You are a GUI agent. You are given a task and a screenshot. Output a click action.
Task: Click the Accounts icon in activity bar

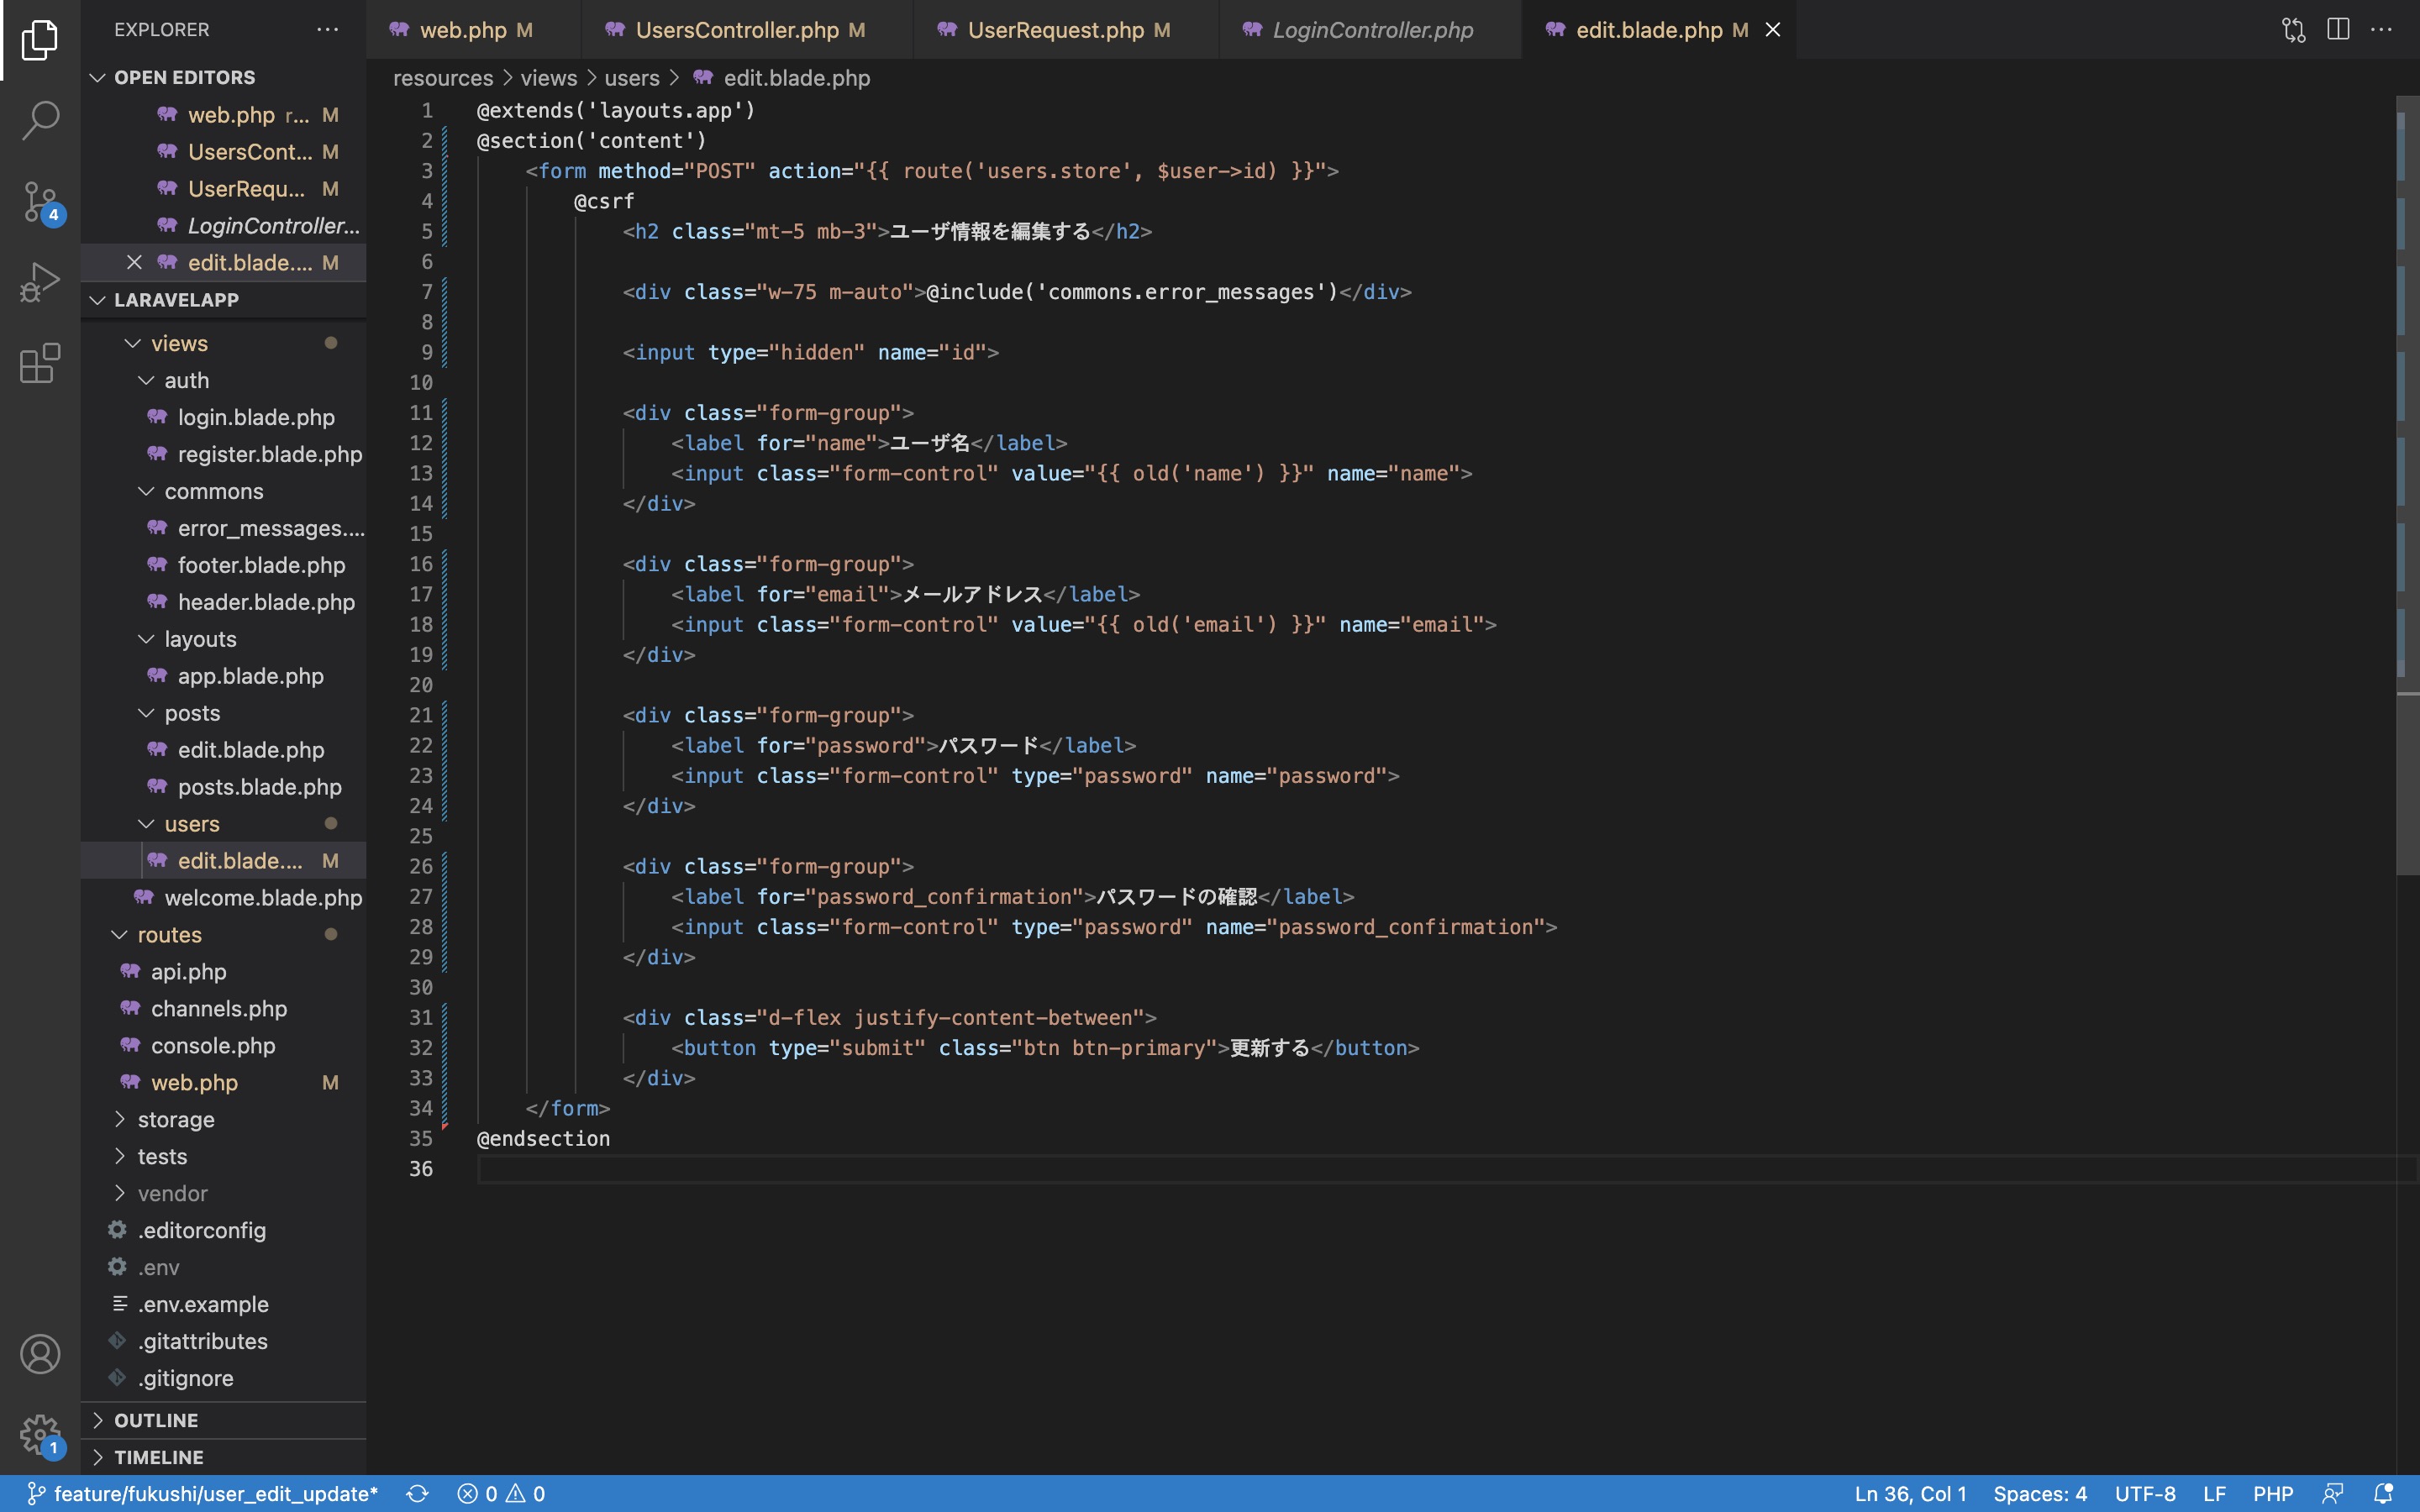[x=40, y=1353]
